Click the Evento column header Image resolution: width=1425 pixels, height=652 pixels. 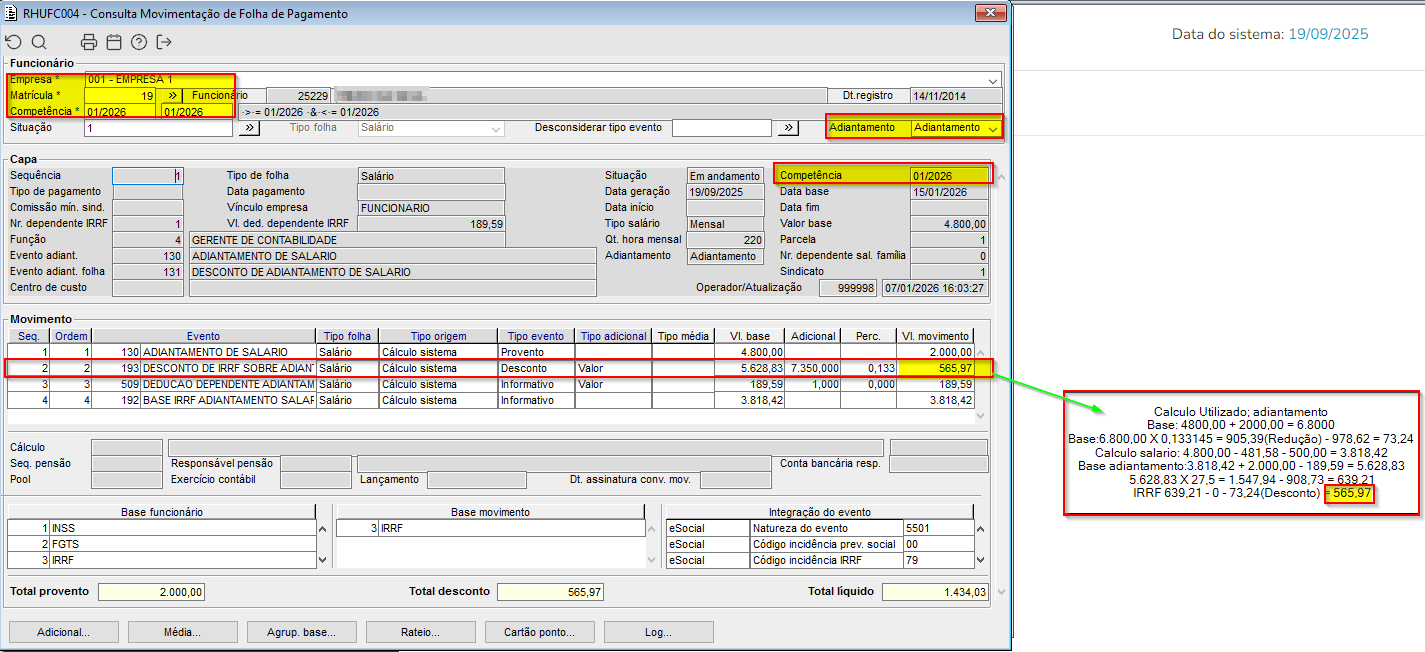click(x=203, y=336)
